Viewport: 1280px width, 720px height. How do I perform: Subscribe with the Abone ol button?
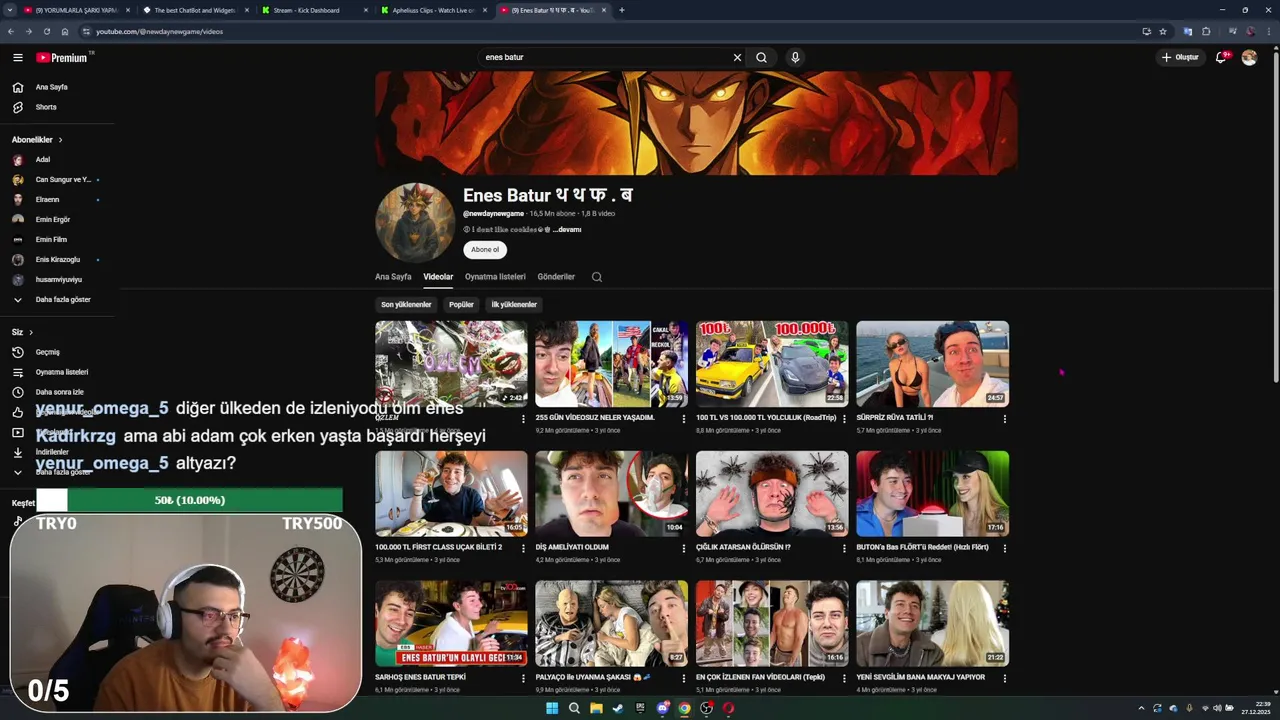[485, 250]
